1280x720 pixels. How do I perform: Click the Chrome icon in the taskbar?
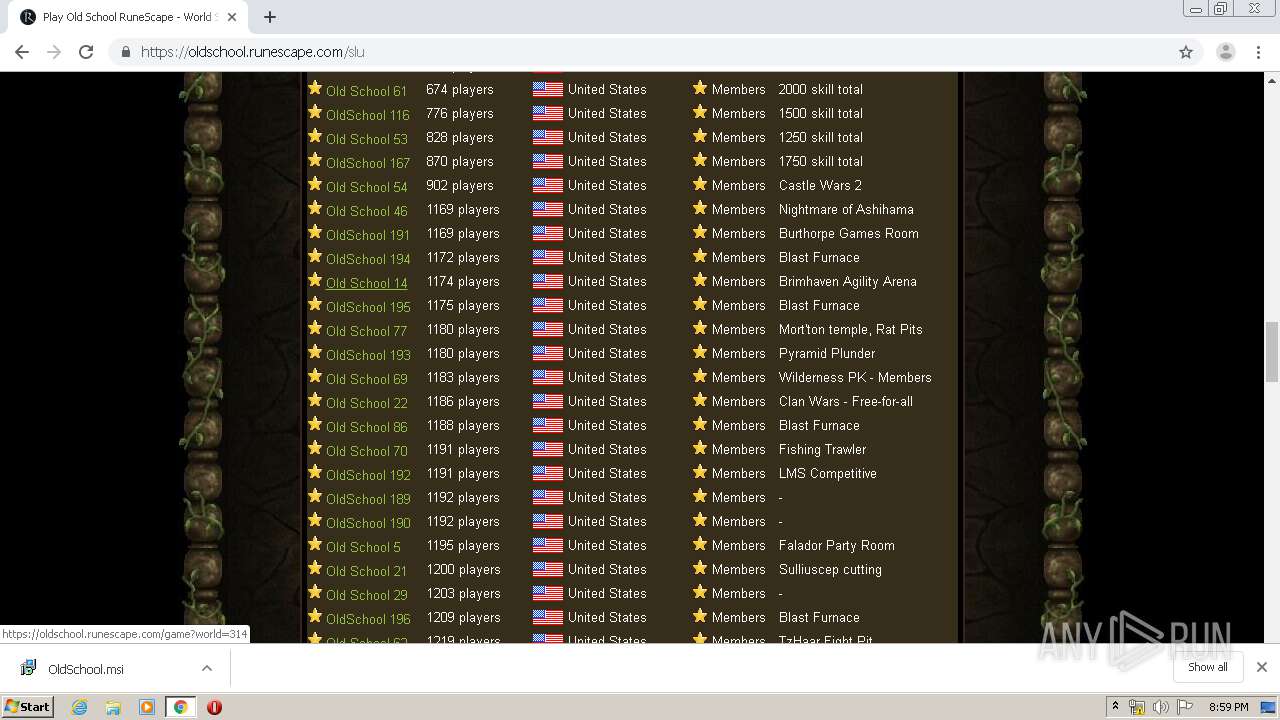tap(181, 707)
